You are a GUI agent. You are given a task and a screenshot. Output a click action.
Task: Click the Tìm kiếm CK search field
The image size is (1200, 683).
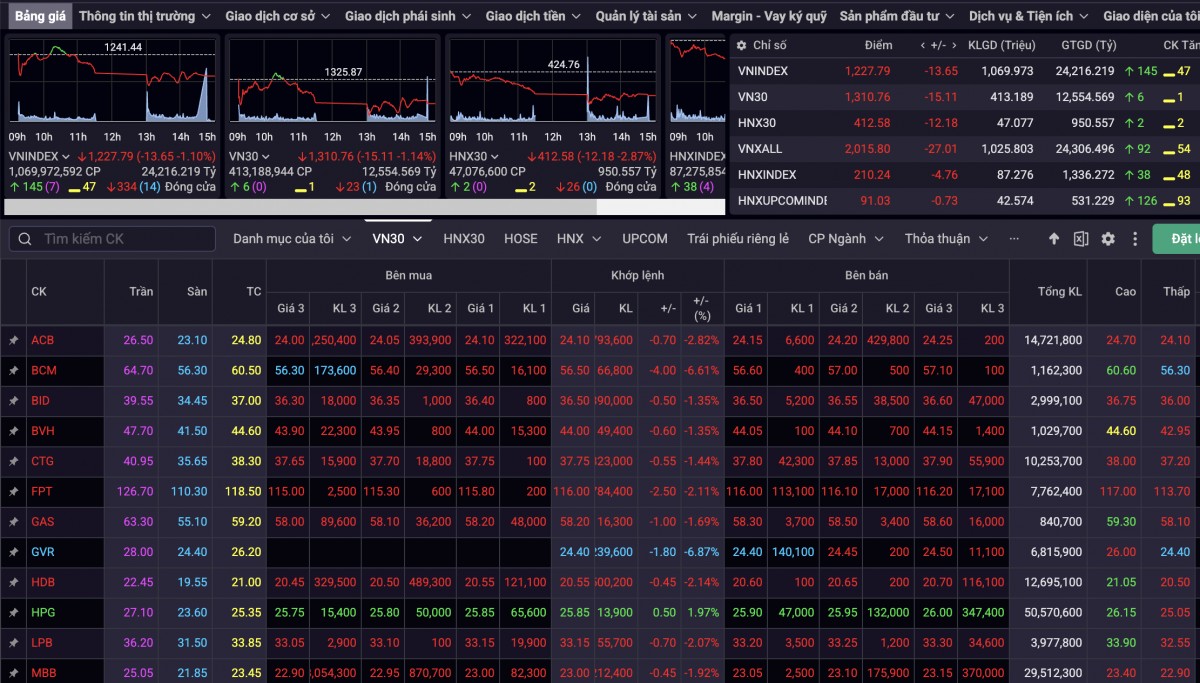113,239
